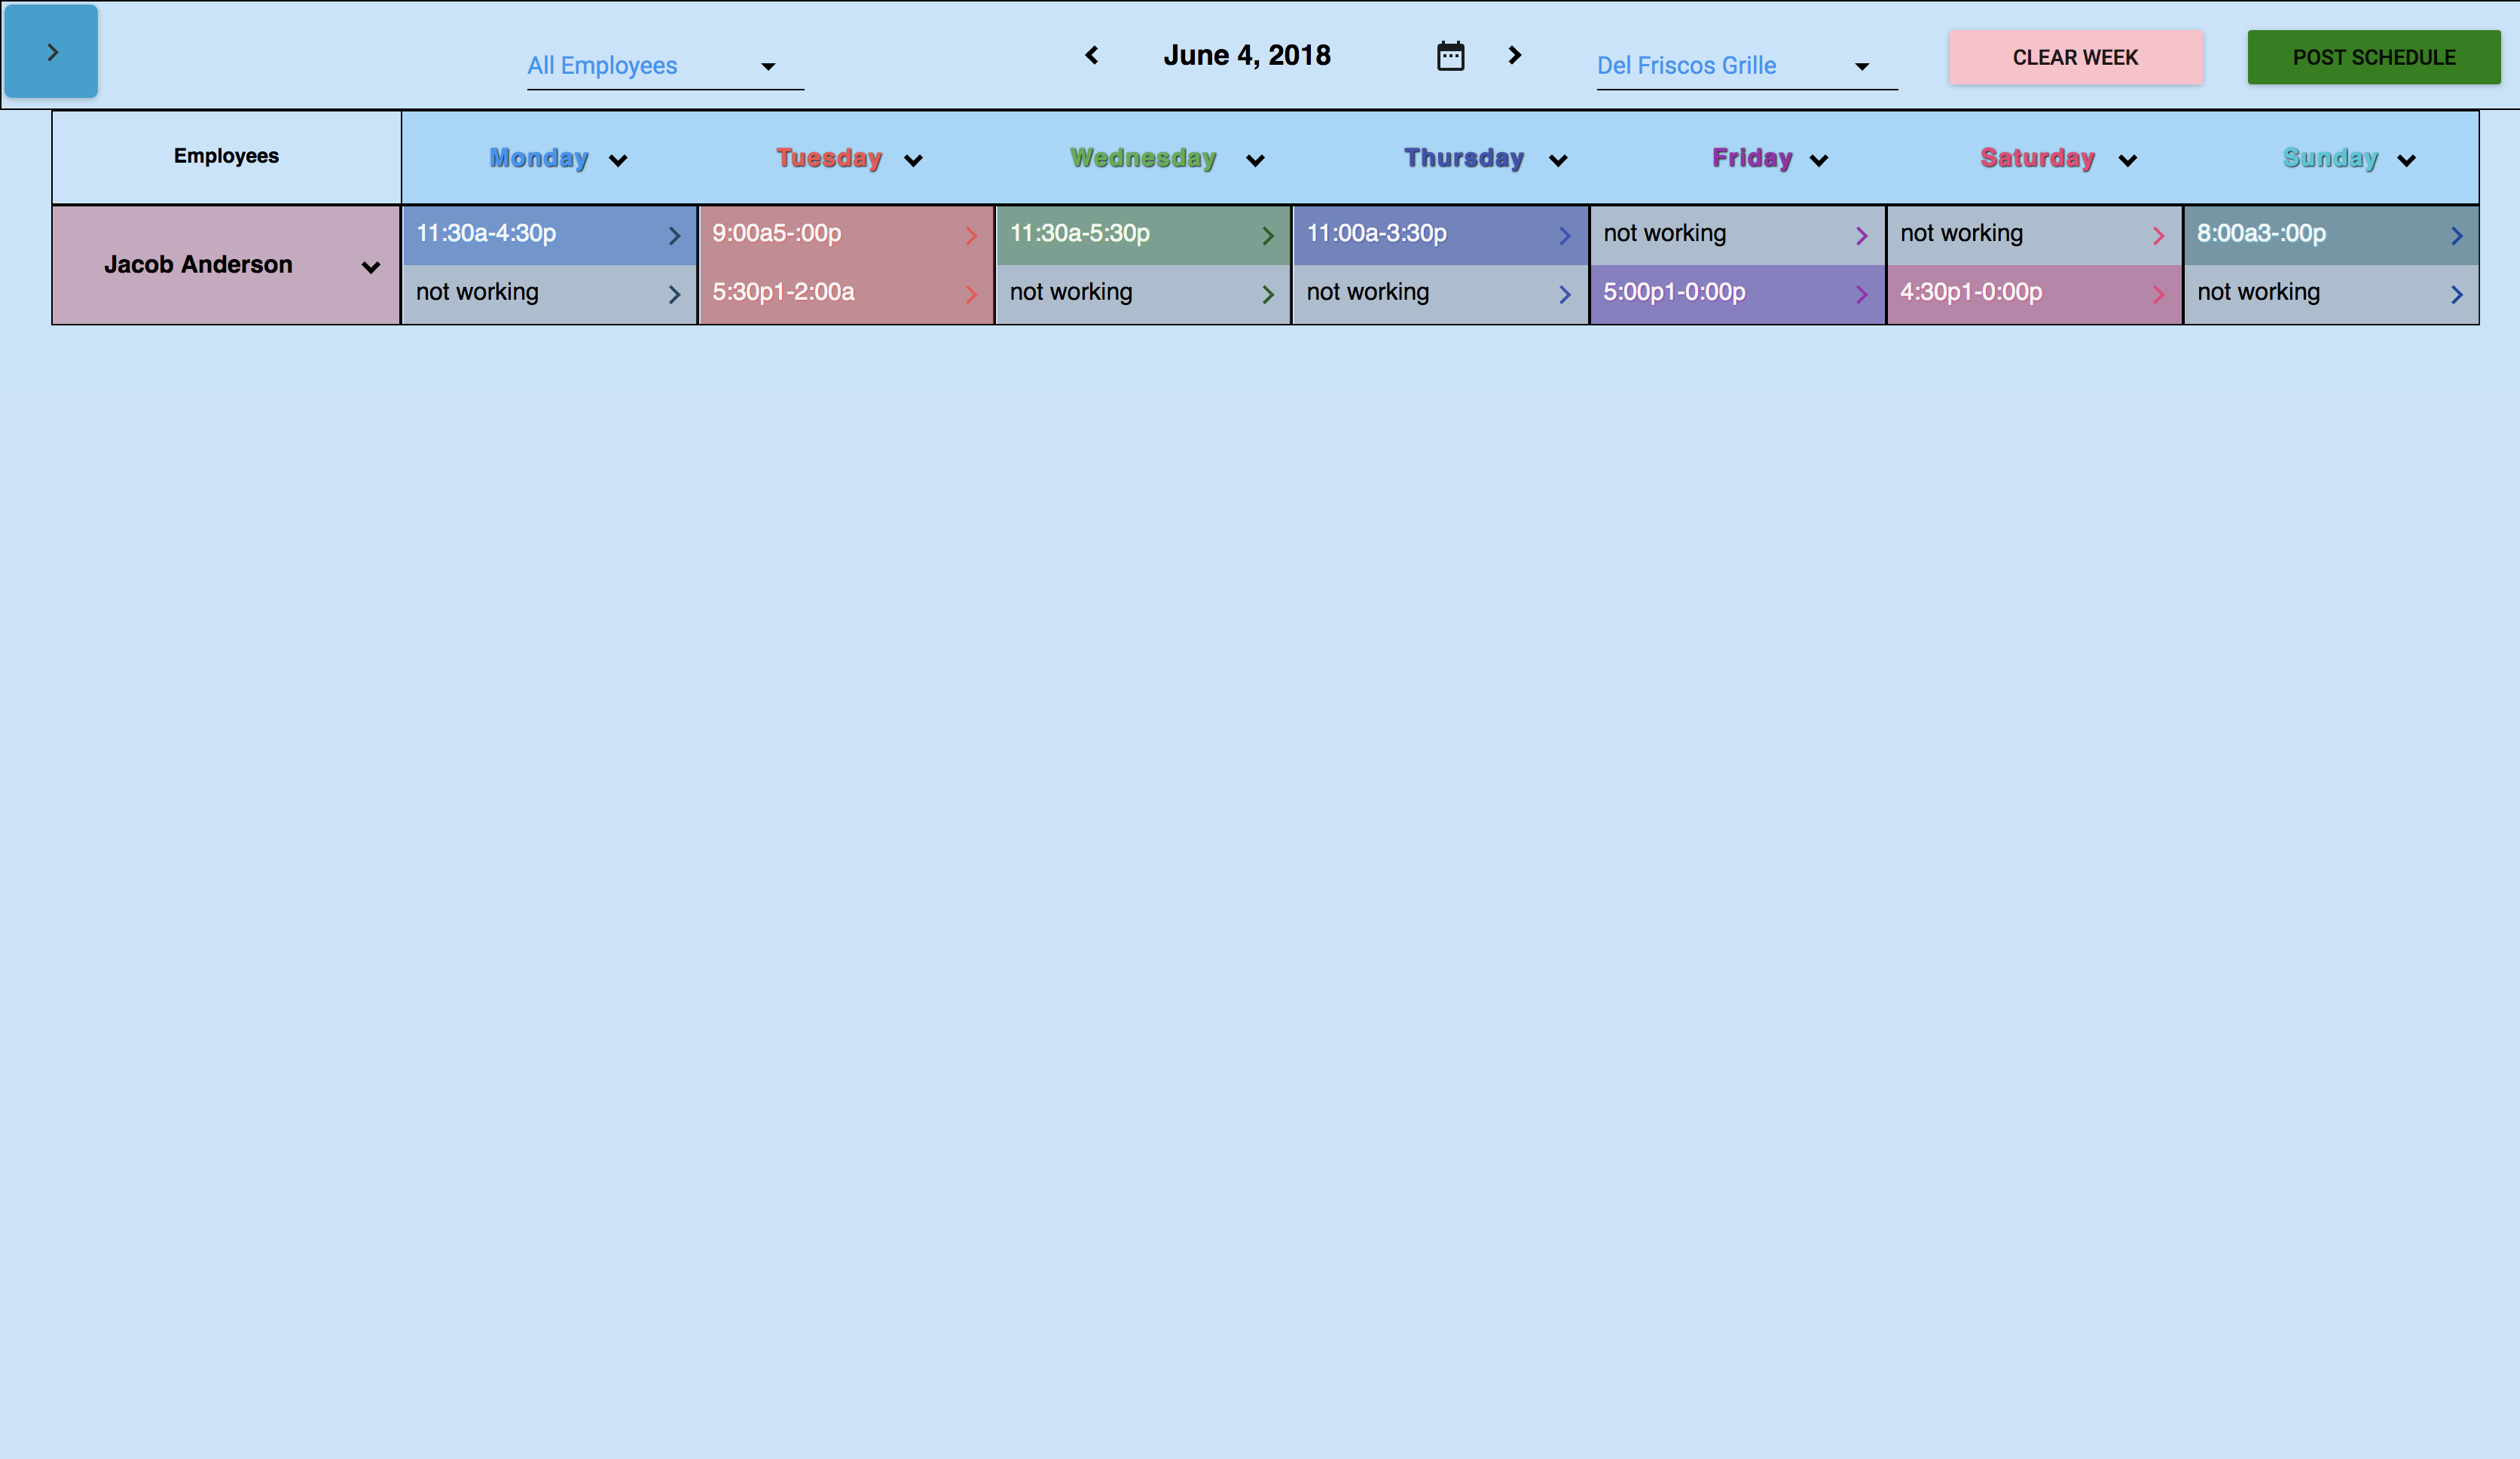Click Saturday 4:30p-10:00p pink shift

(2020, 293)
